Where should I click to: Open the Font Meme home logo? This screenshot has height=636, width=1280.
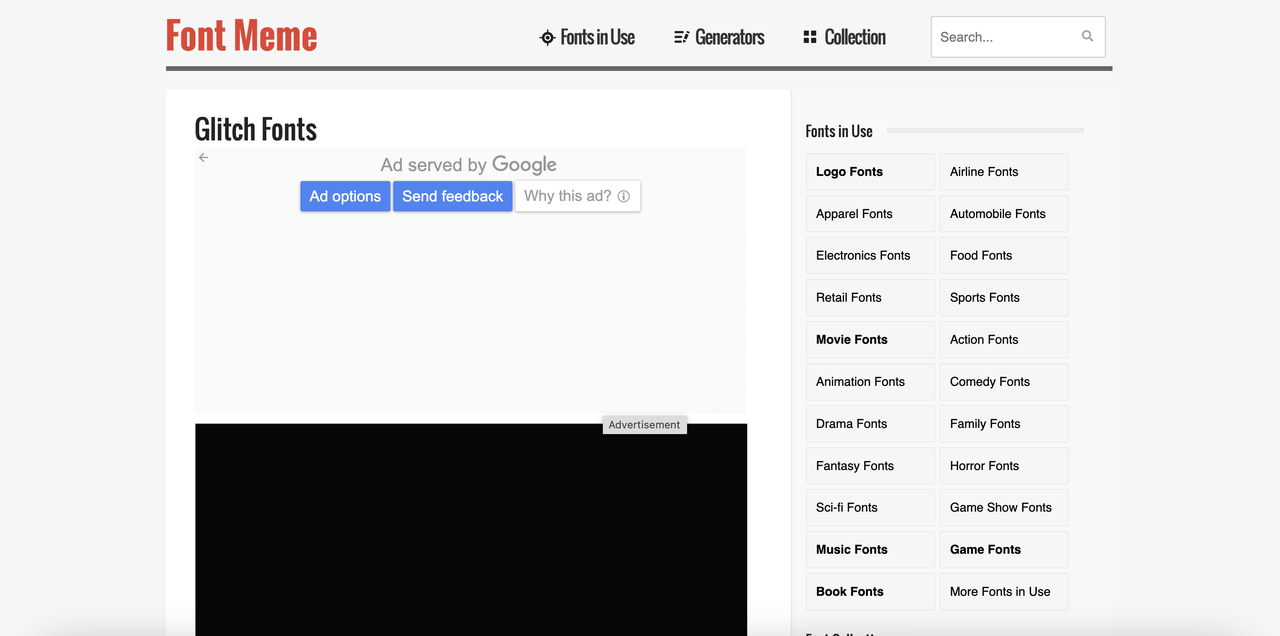242,36
